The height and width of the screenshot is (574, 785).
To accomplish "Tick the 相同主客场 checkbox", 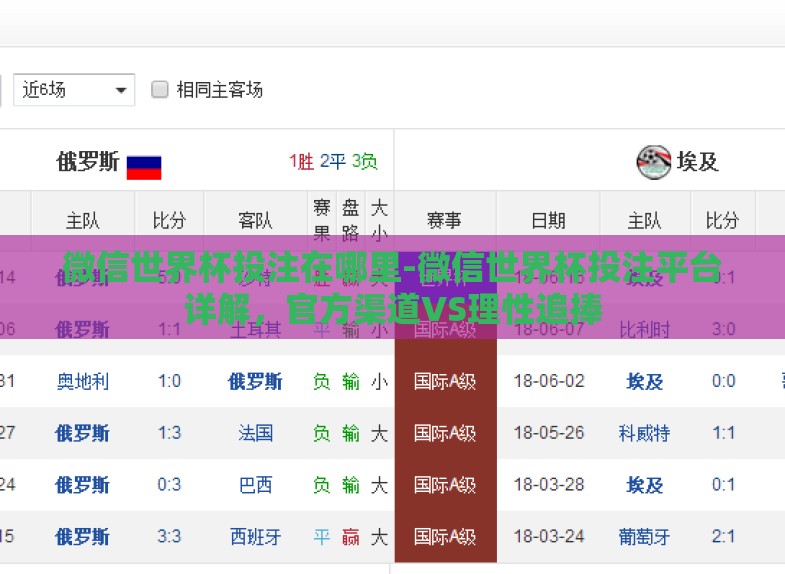I will (160, 90).
